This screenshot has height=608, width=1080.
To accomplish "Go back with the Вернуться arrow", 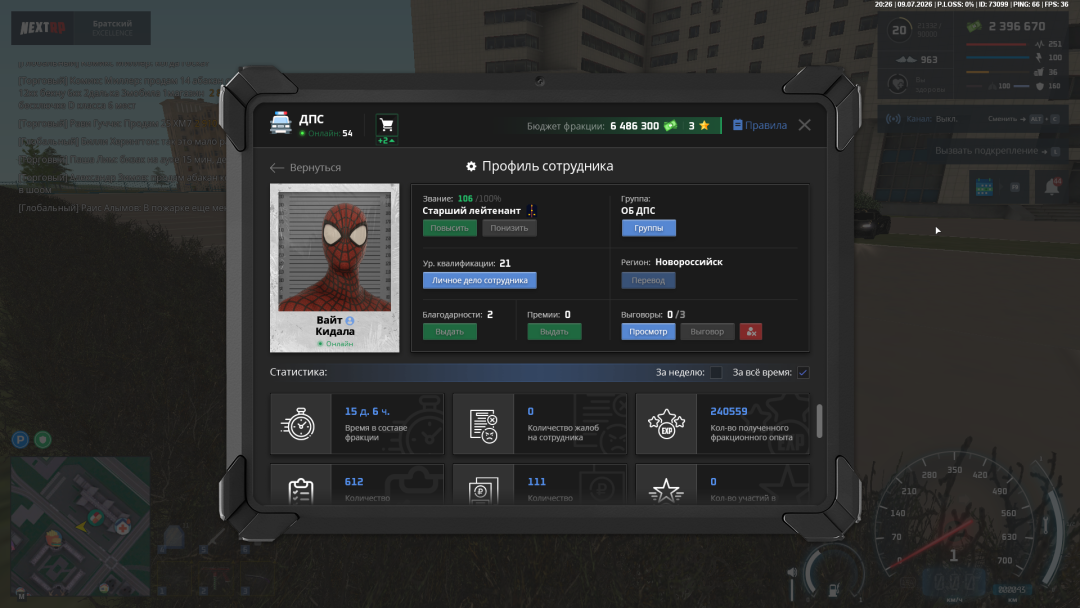I will (305, 167).
